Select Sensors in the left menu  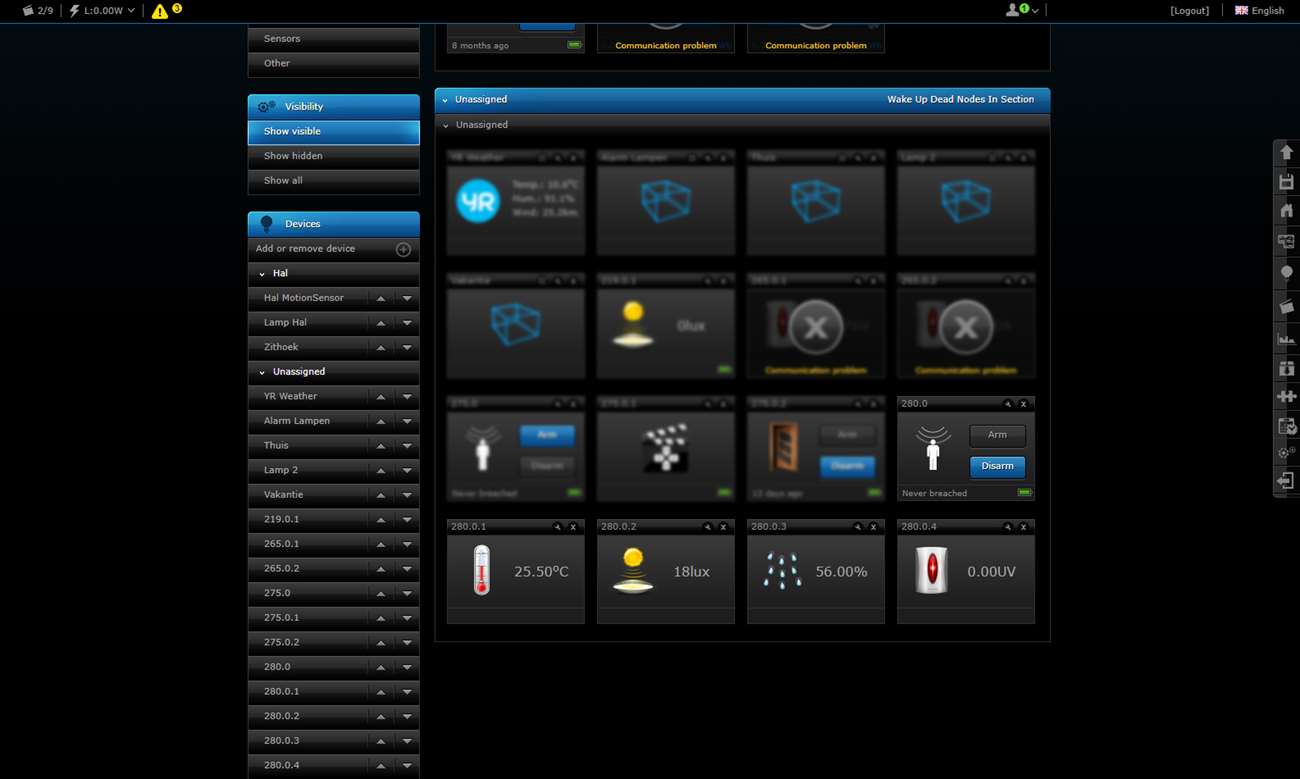333,39
